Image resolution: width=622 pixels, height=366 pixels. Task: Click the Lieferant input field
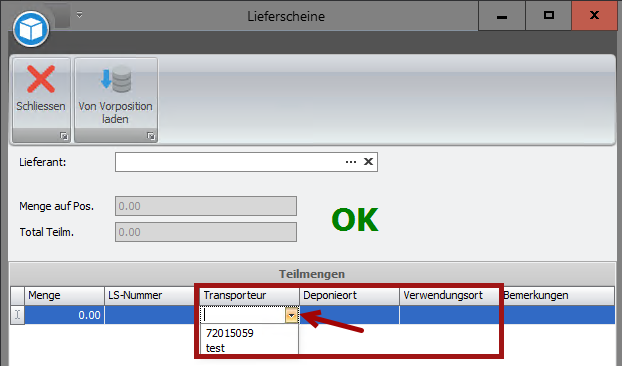click(229, 162)
